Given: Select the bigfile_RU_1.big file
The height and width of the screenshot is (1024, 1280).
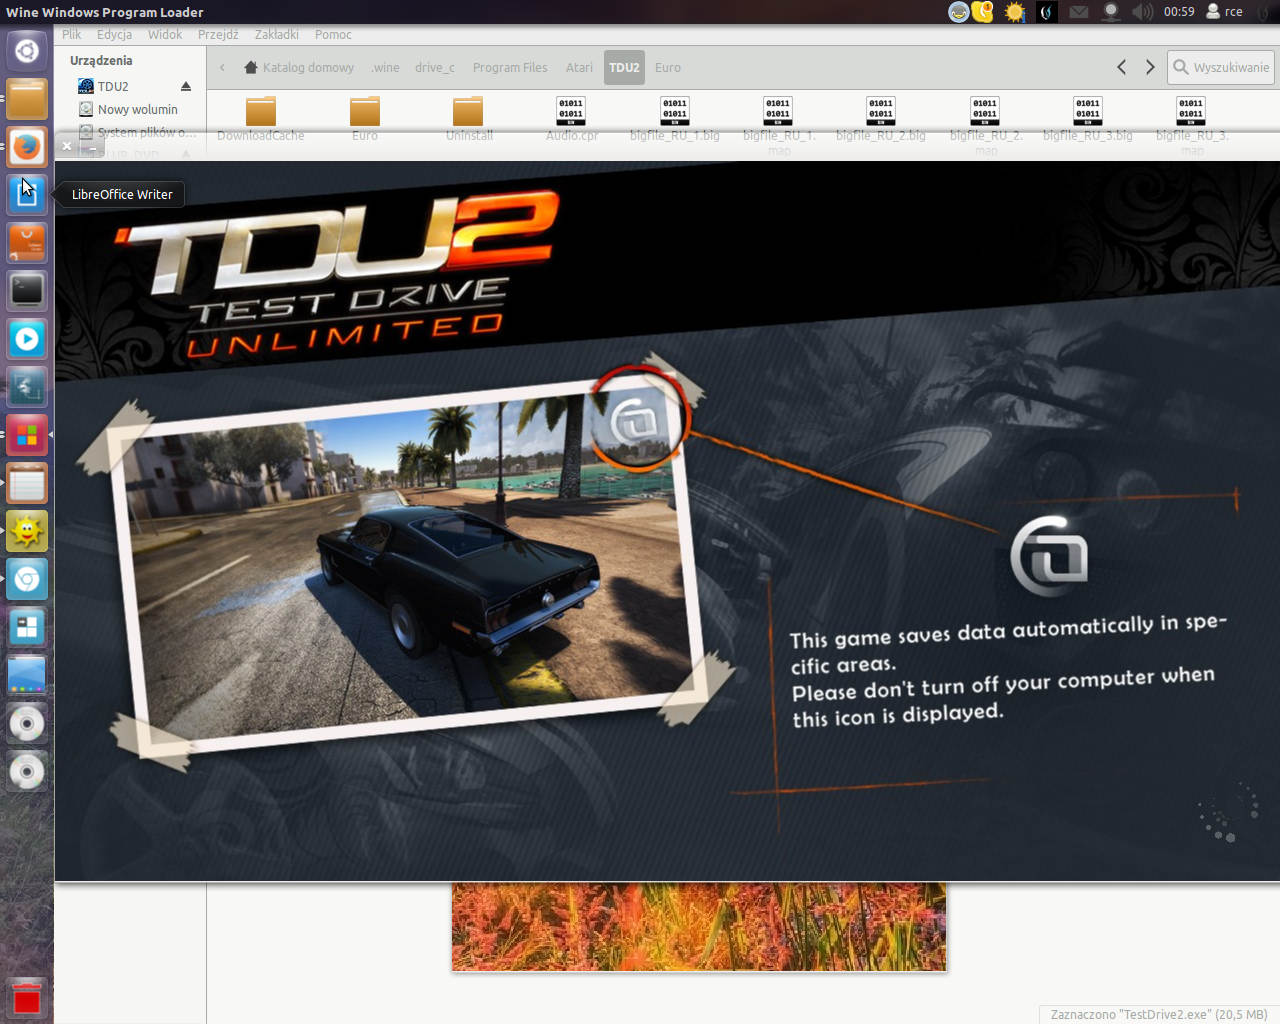Looking at the screenshot, I should [x=675, y=118].
